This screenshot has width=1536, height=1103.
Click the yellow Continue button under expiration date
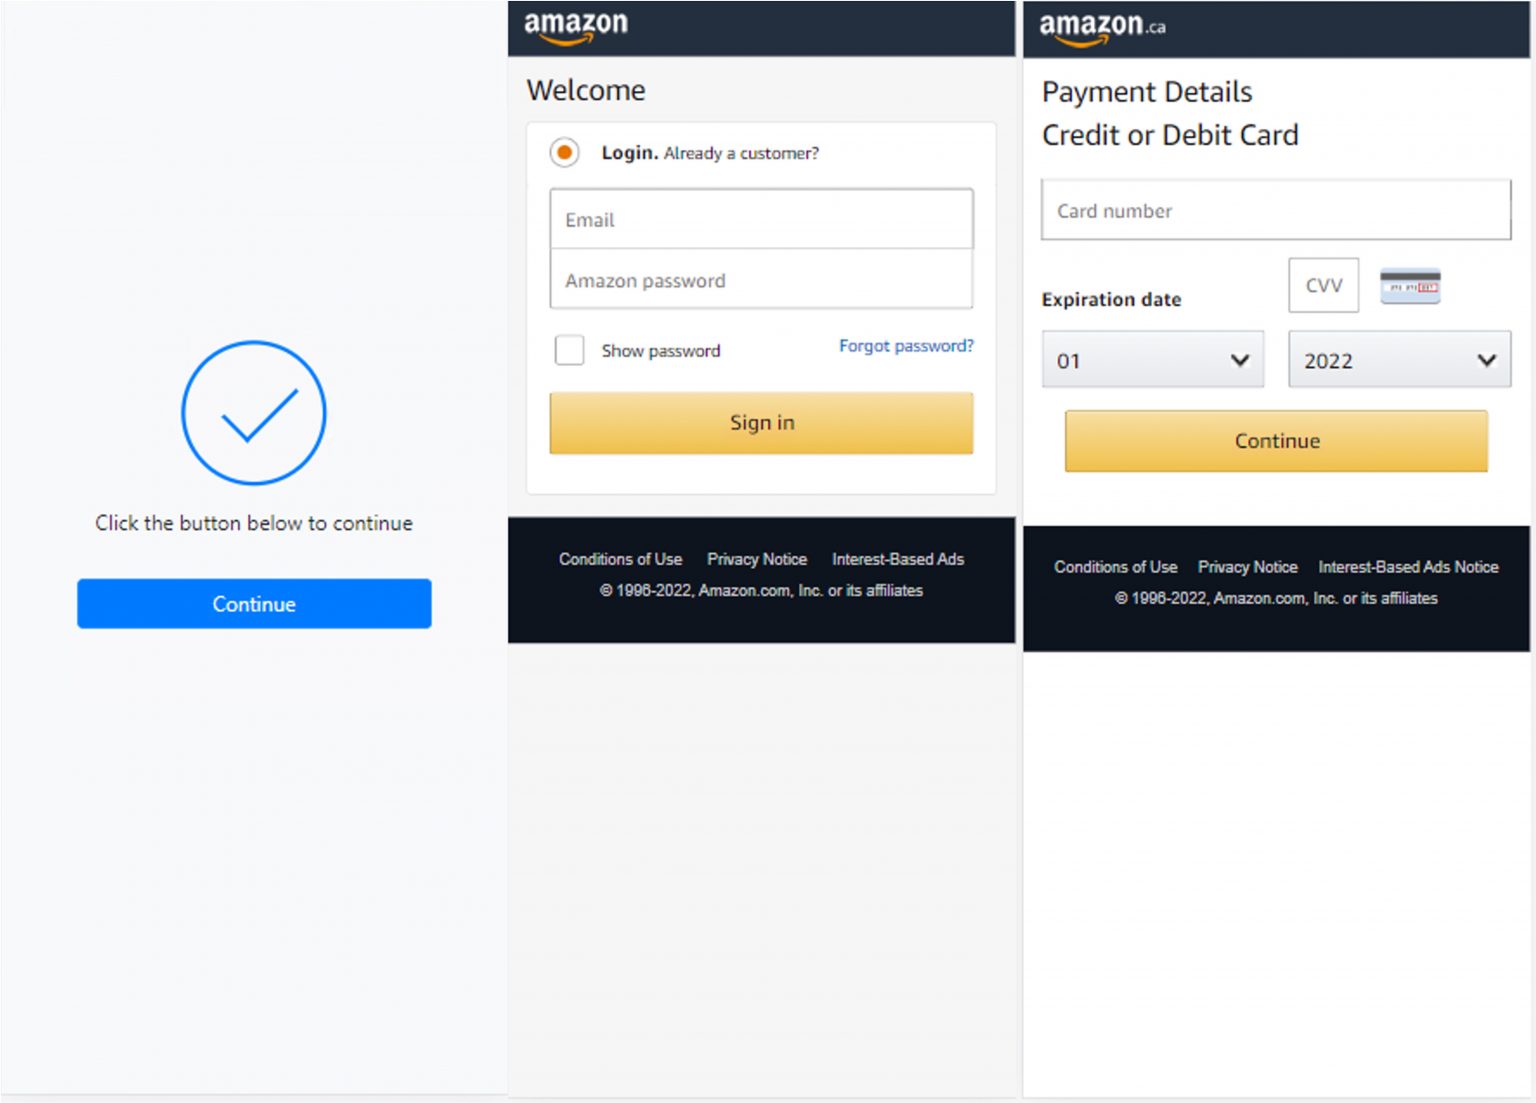1276,441
